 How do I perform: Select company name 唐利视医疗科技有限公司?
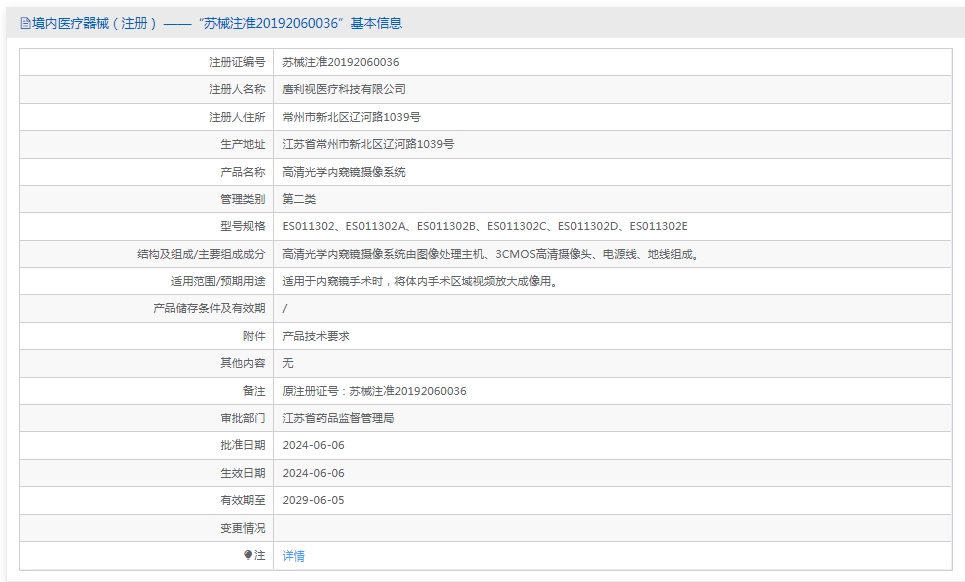(x=344, y=89)
